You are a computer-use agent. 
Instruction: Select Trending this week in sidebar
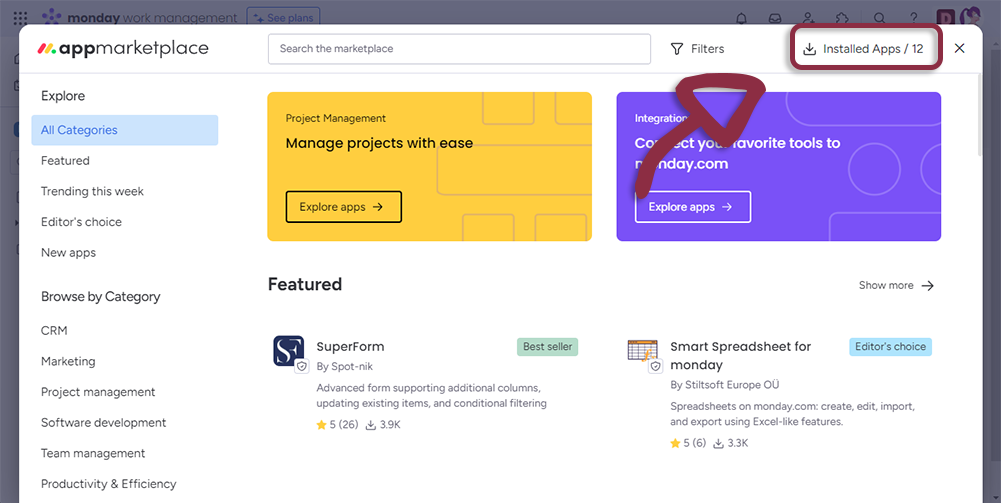(x=92, y=191)
